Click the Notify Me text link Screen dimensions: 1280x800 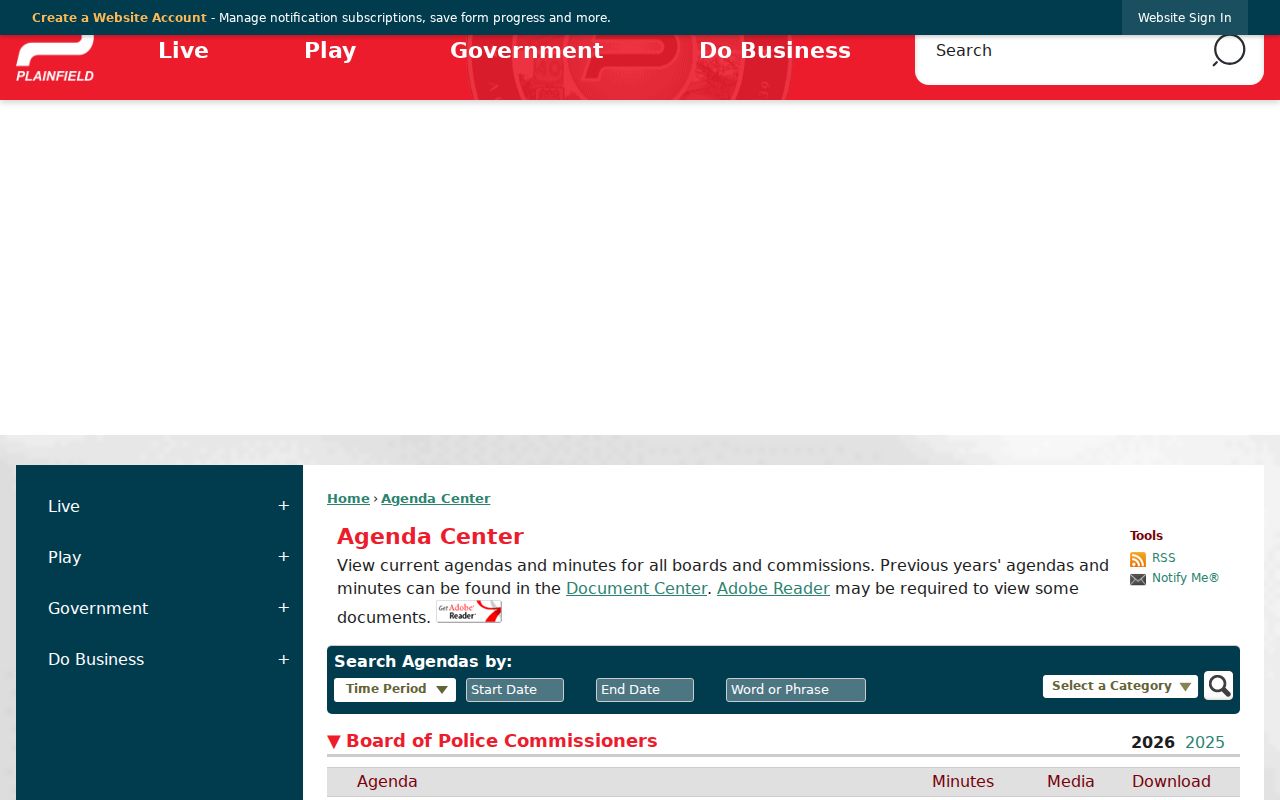[x=1185, y=578]
